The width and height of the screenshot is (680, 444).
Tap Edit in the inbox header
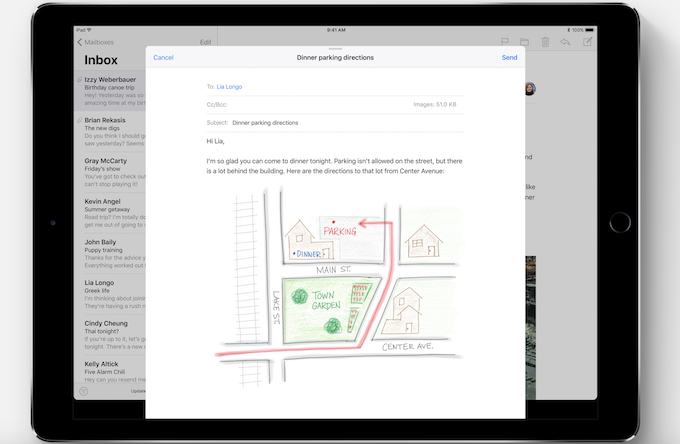[x=205, y=42]
